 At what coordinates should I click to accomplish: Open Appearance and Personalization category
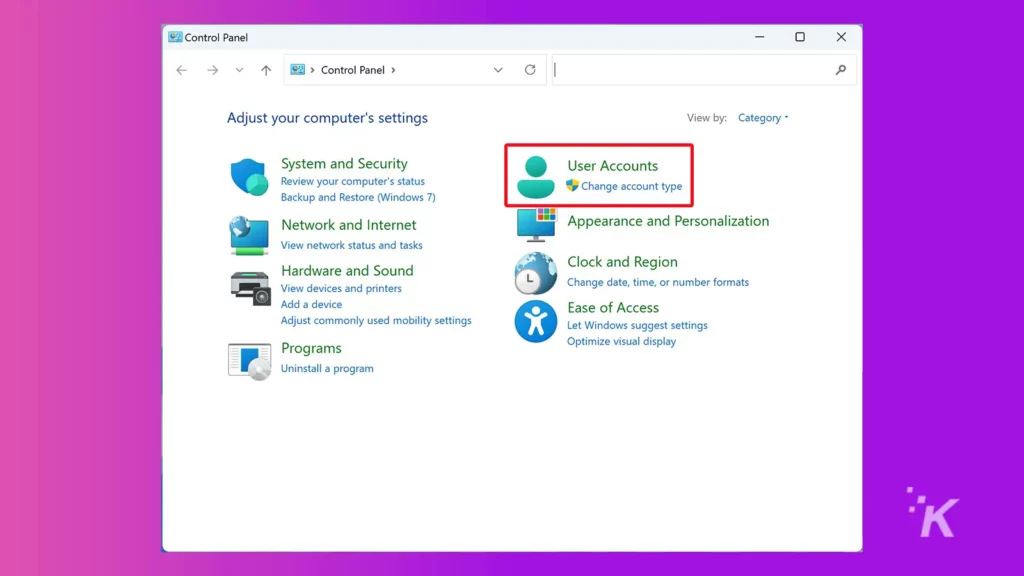click(x=668, y=221)
